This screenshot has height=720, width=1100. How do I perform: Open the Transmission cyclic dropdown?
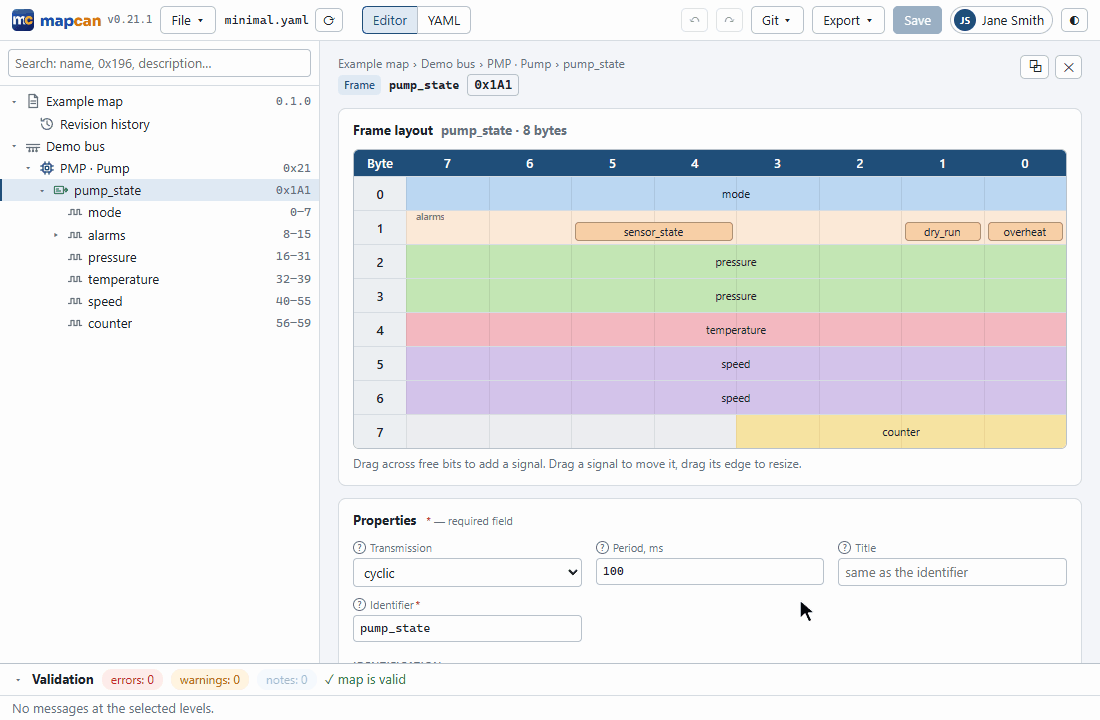467,573
